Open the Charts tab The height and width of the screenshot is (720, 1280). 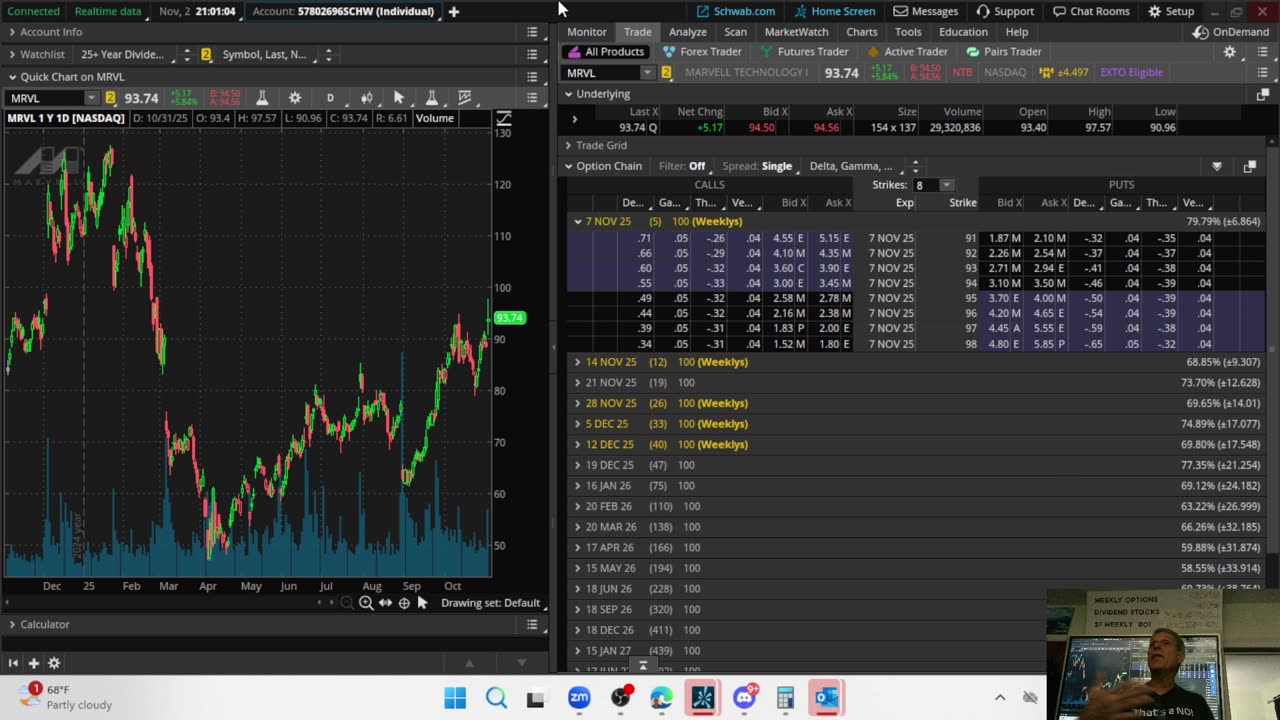pos(861,32)
